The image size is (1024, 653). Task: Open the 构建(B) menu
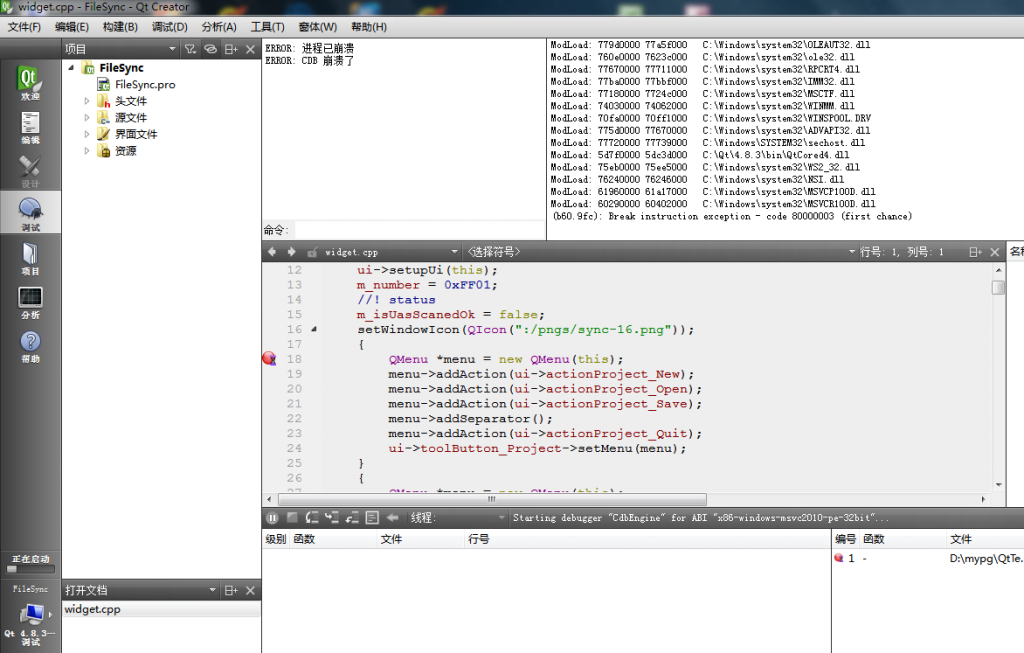click(x=120, y=27)
